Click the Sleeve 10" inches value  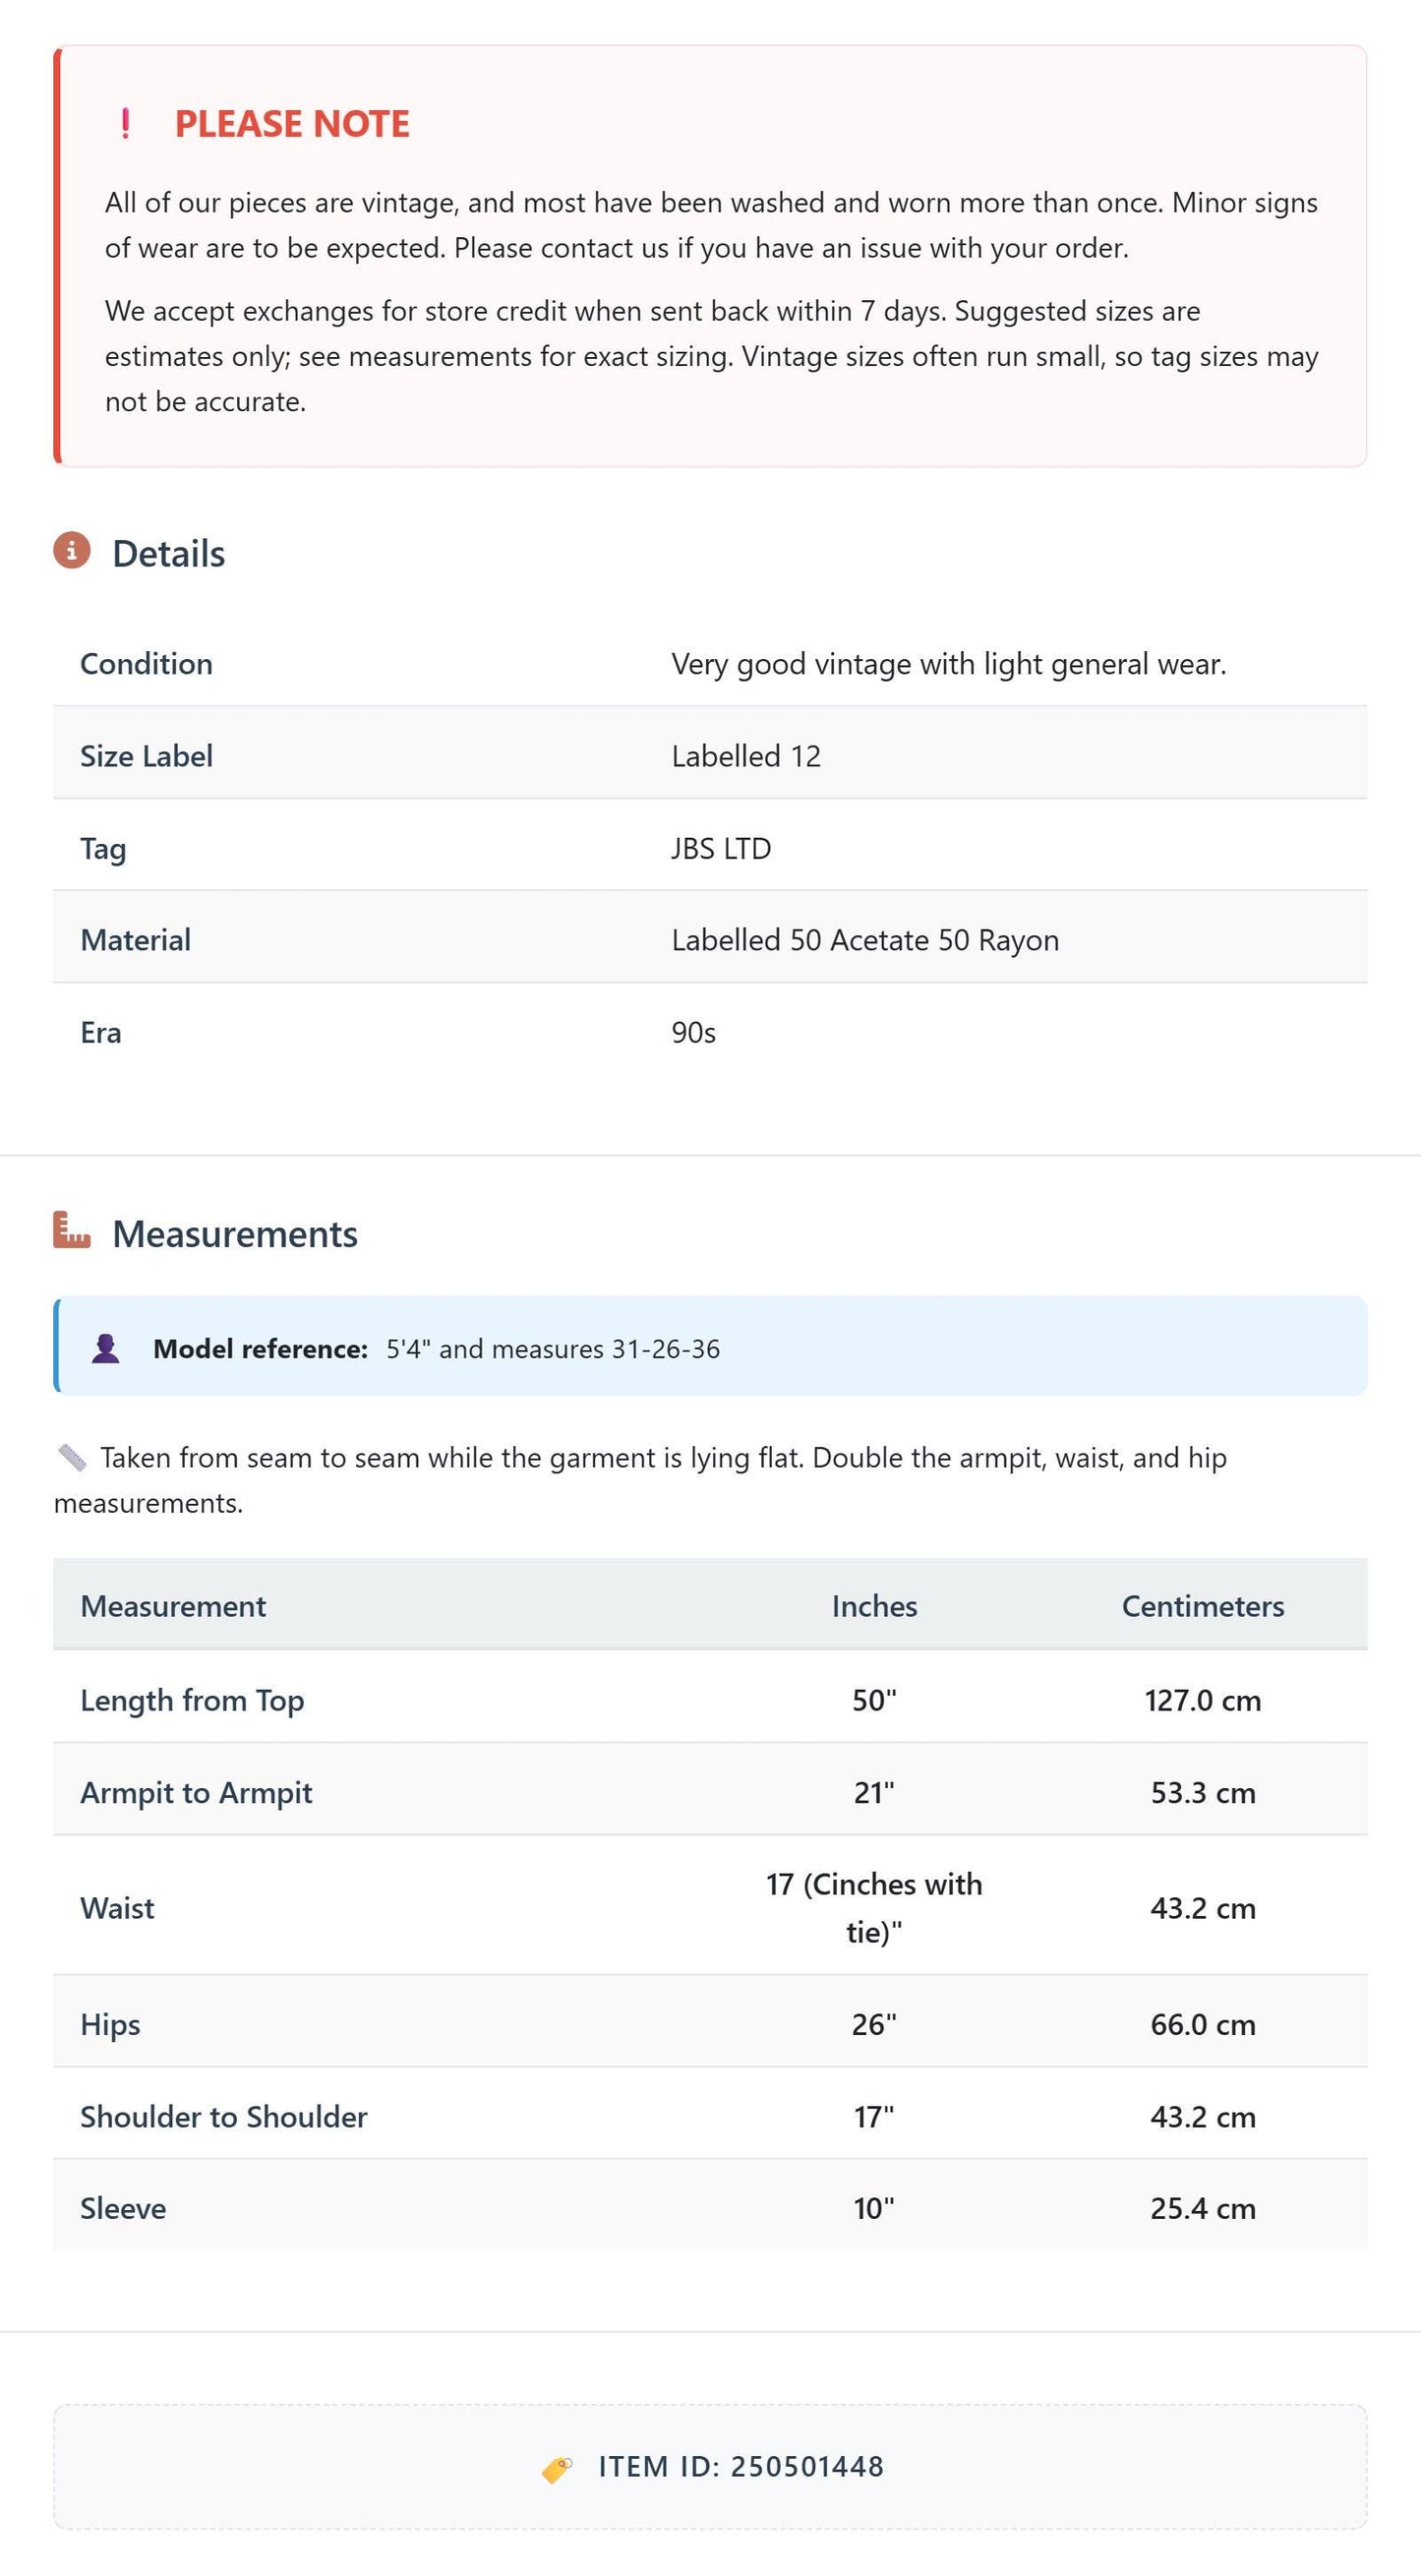point(874,2208)
